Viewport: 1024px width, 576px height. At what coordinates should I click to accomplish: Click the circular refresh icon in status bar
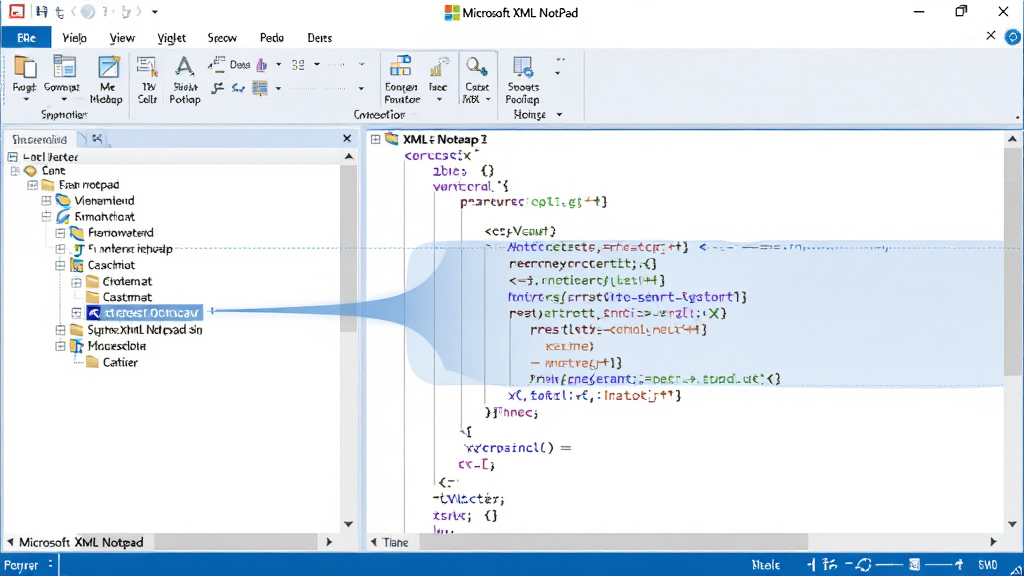pos(864,564)
